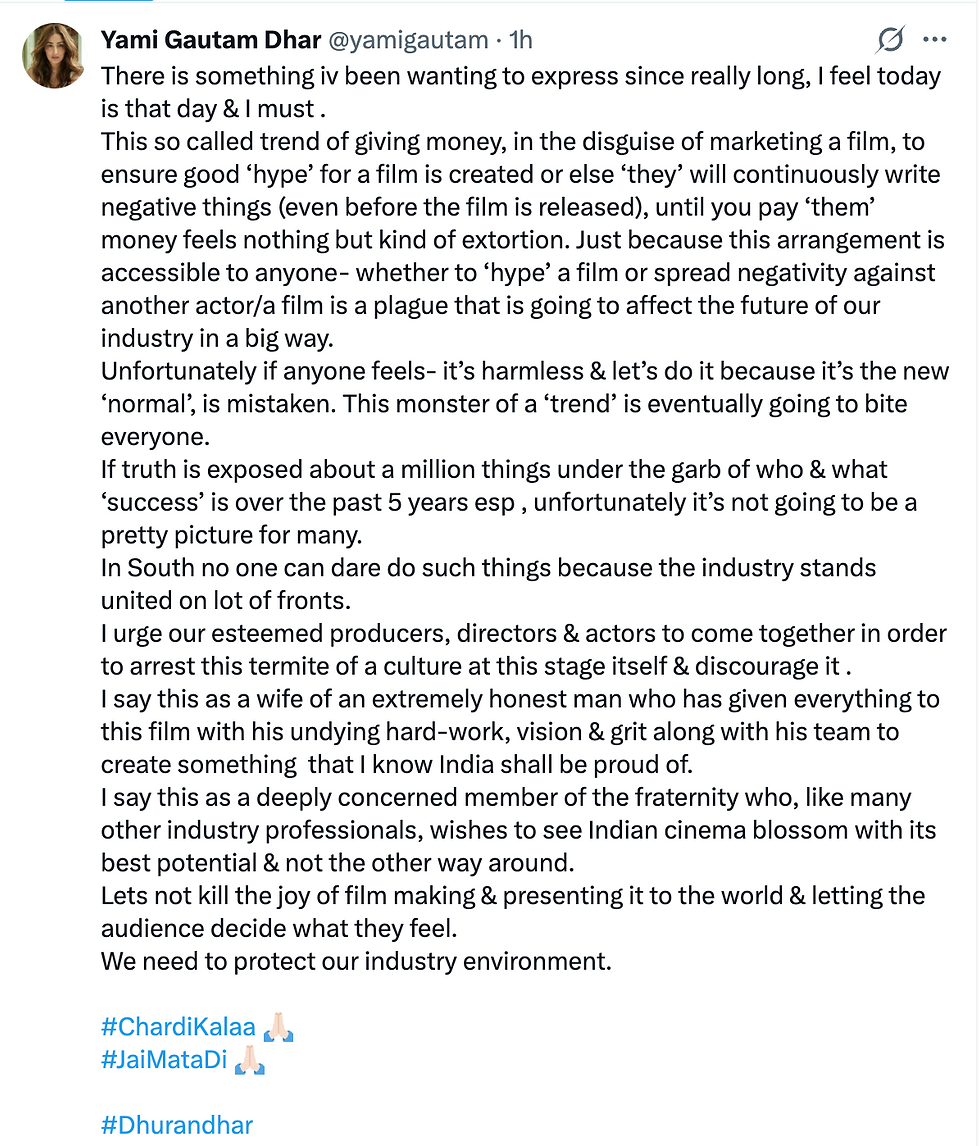Viewport: 980px width, 1146px height.
Task: Follow the #JaiMataDi hashtag link
Action: 165,1059
